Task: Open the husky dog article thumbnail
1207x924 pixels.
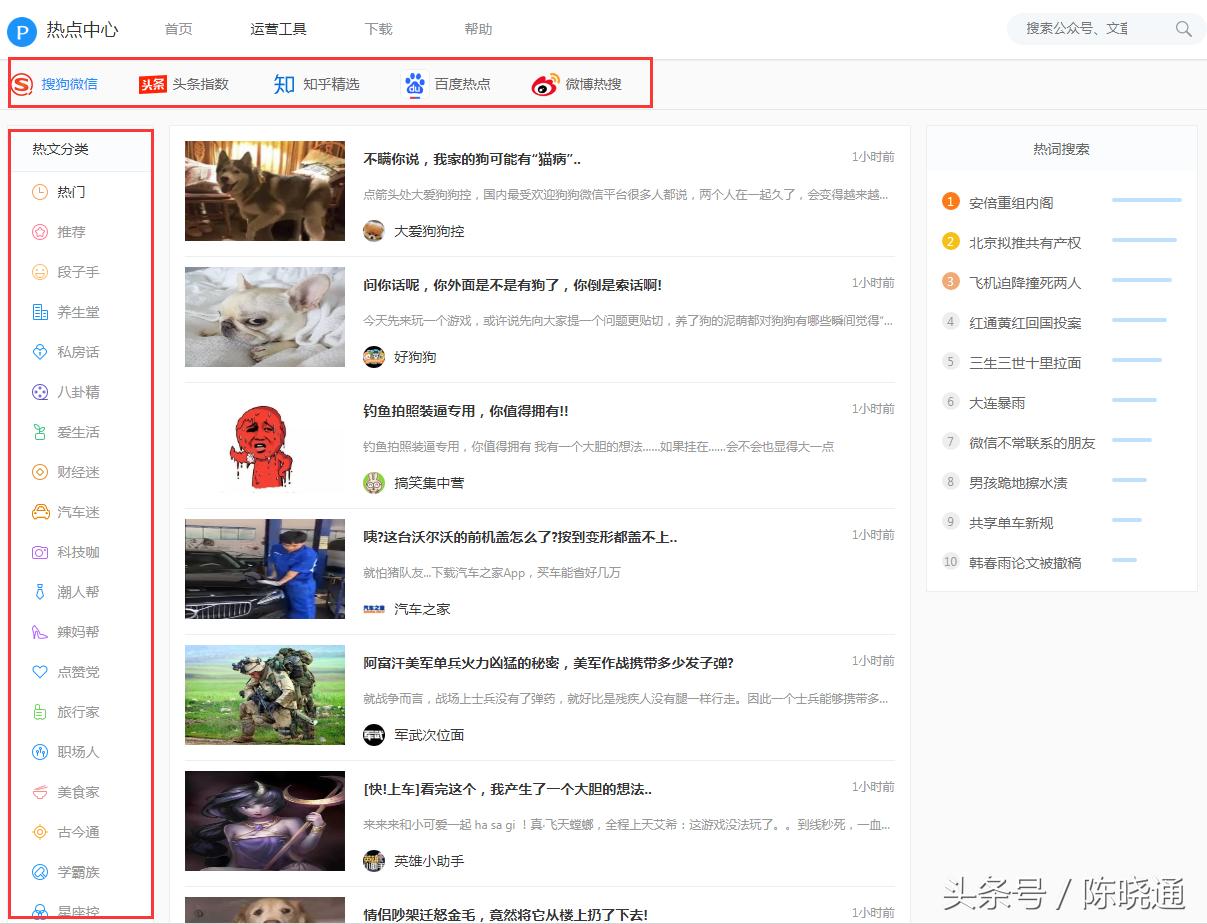Action: pyautogui.click(x=264, y=190)
